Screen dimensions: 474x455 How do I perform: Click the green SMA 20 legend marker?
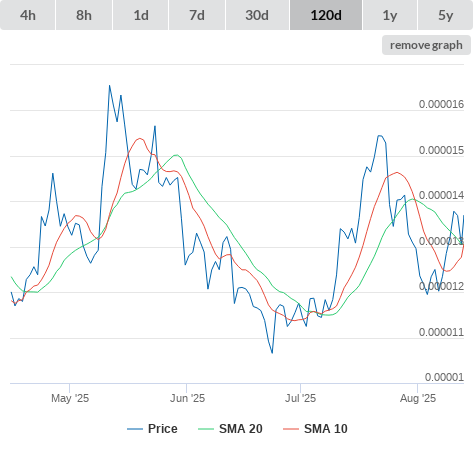click(206, 429)
